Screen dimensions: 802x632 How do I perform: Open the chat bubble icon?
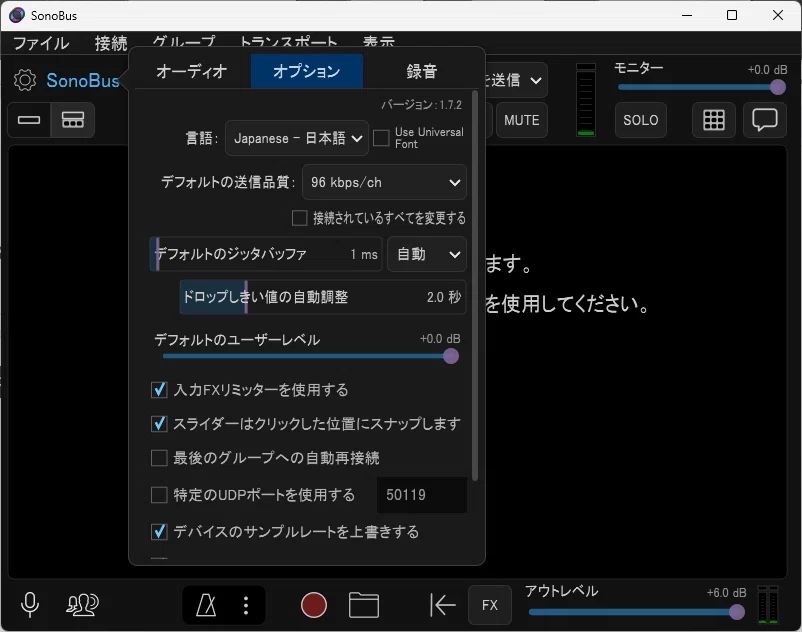coord(765,120)
